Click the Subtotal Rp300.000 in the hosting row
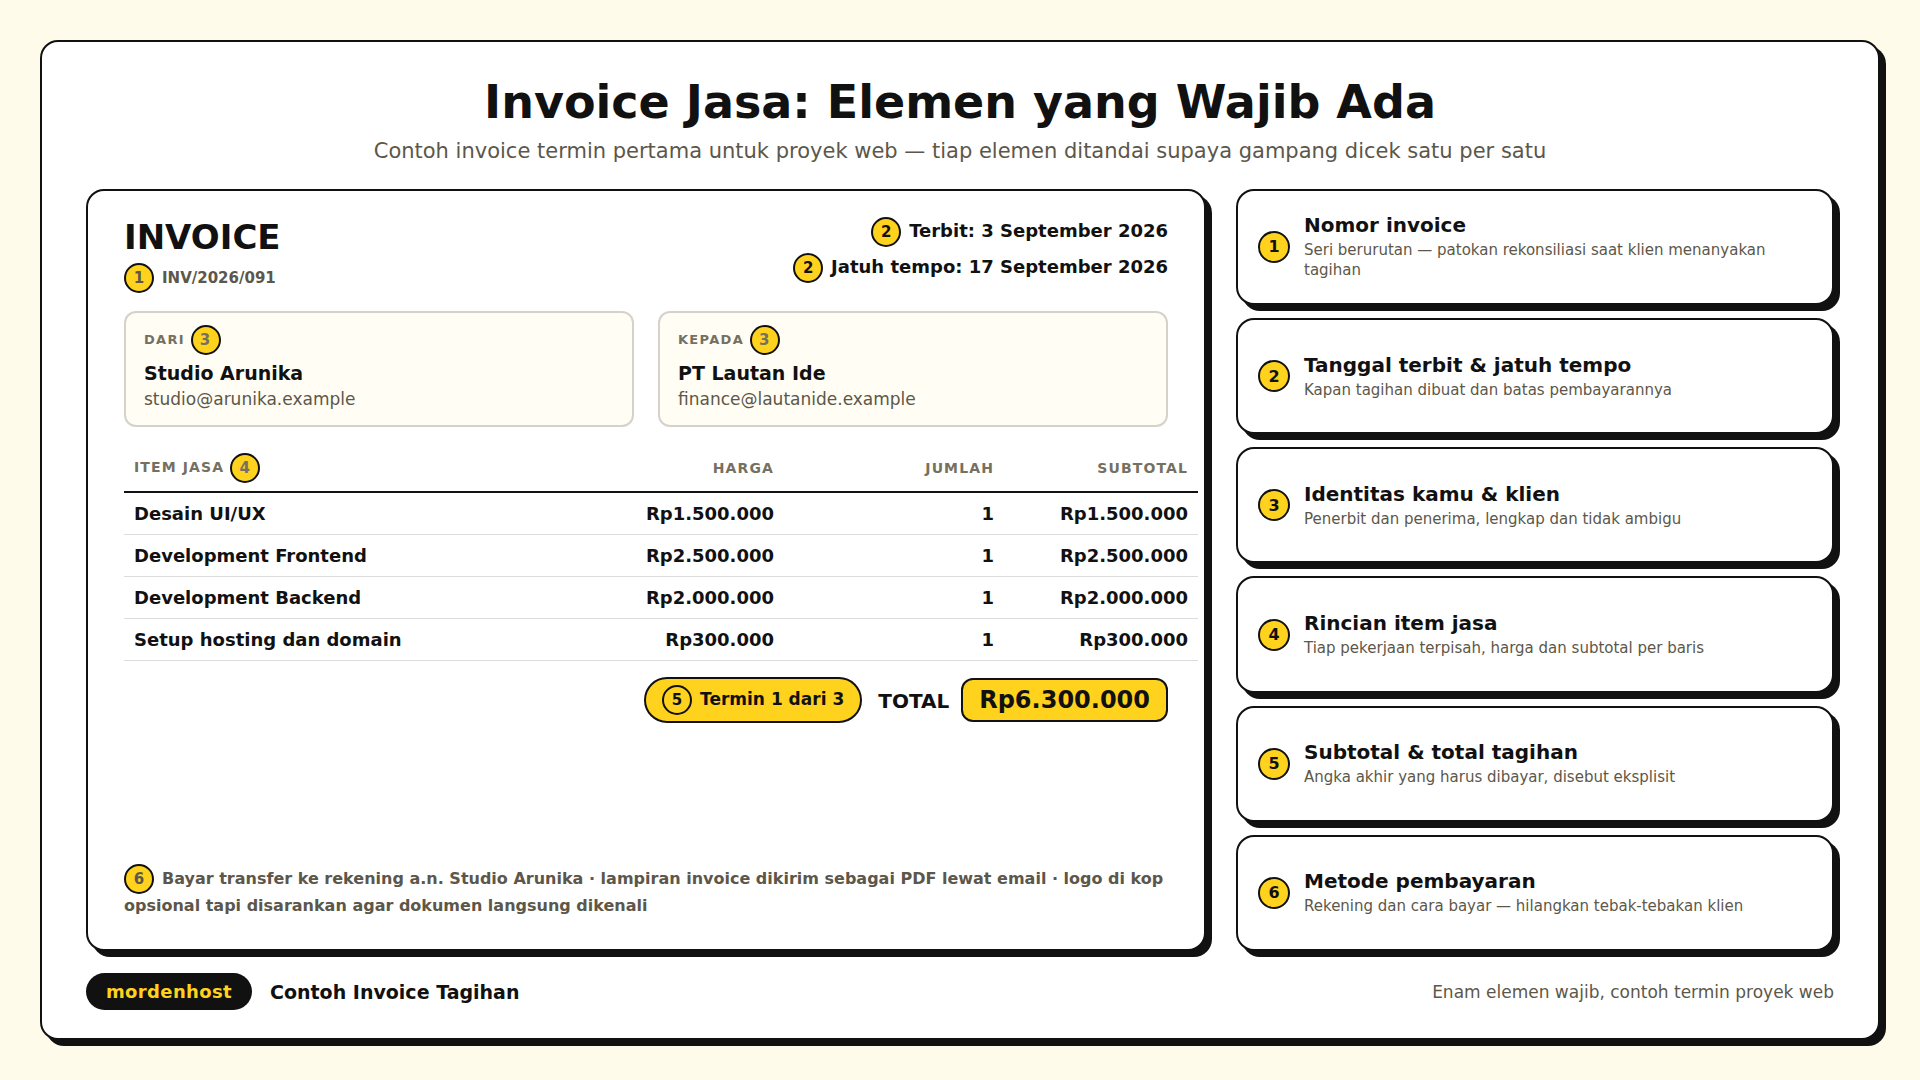The width and height of the screenshot is (1920, 1080). point(1134,640)
